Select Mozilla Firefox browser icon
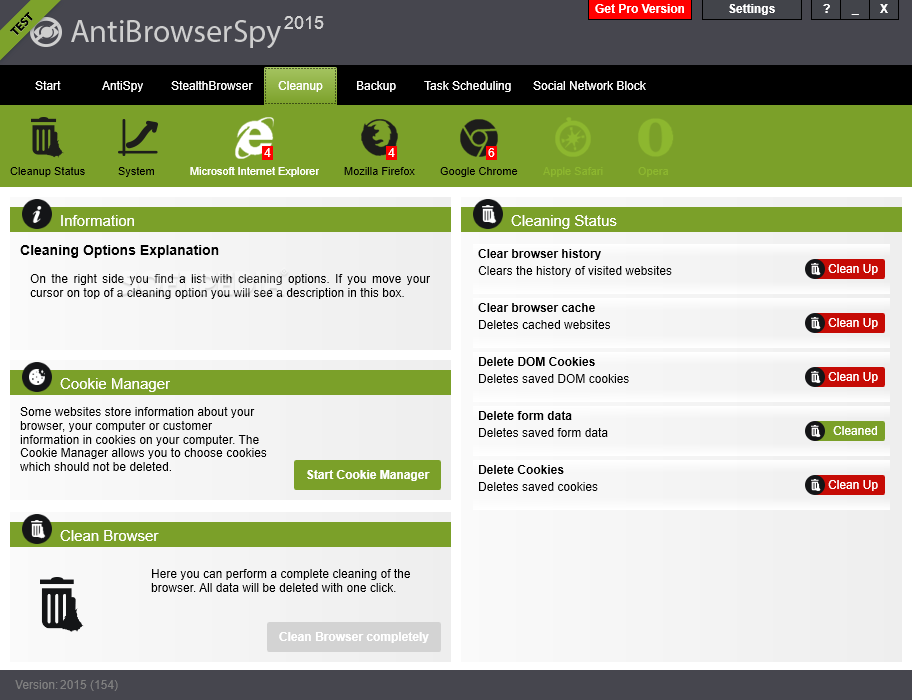This screenshot has width=912, height=700. pos(379,139)
